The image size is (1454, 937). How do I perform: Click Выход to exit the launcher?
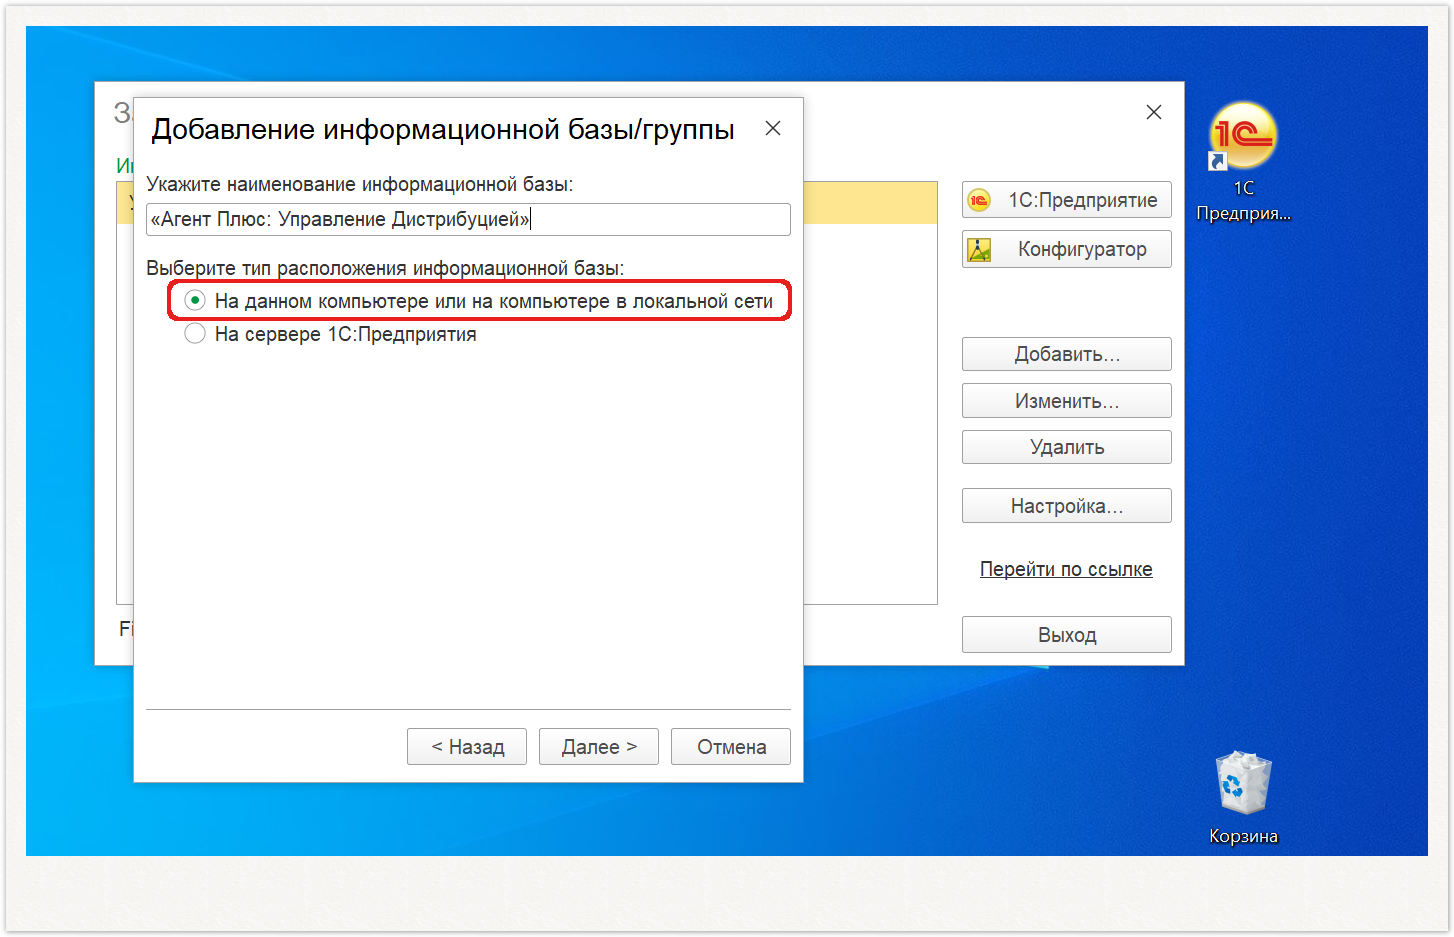(1066, 635)
